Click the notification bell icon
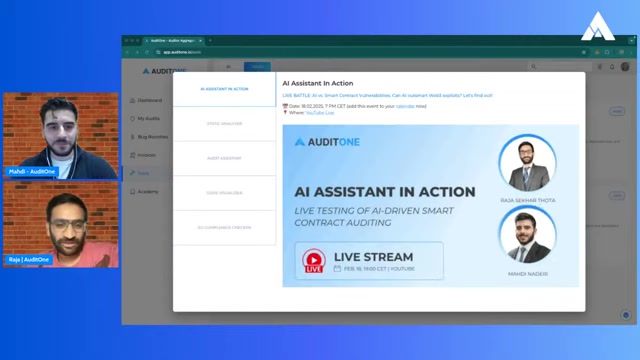Viewport: 640px width, 360px height. 612,67
